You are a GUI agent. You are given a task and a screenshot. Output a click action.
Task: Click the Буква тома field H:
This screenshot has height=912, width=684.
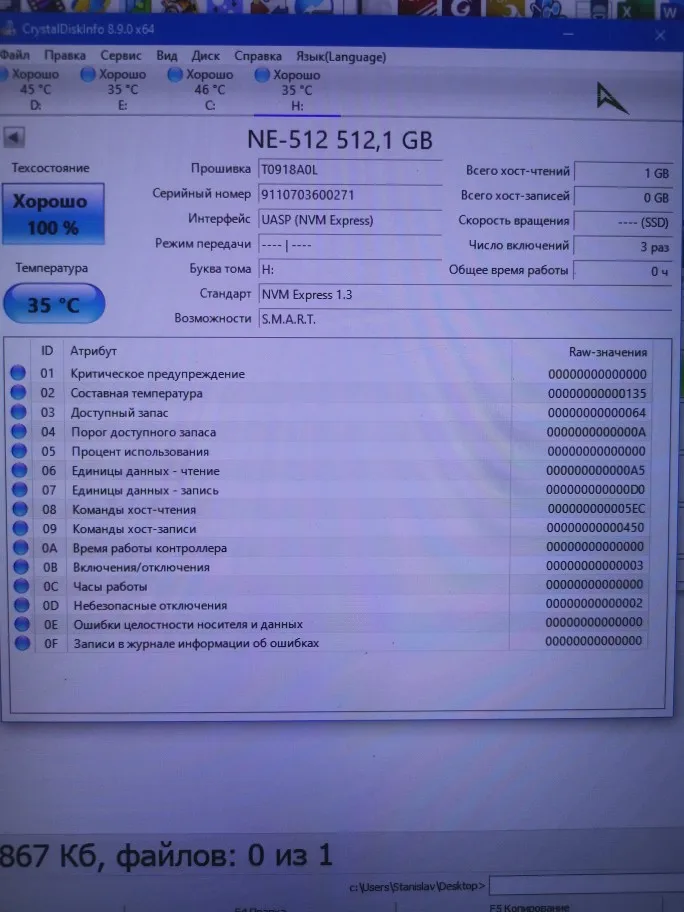pyautogui.click(x=350, y=269)
